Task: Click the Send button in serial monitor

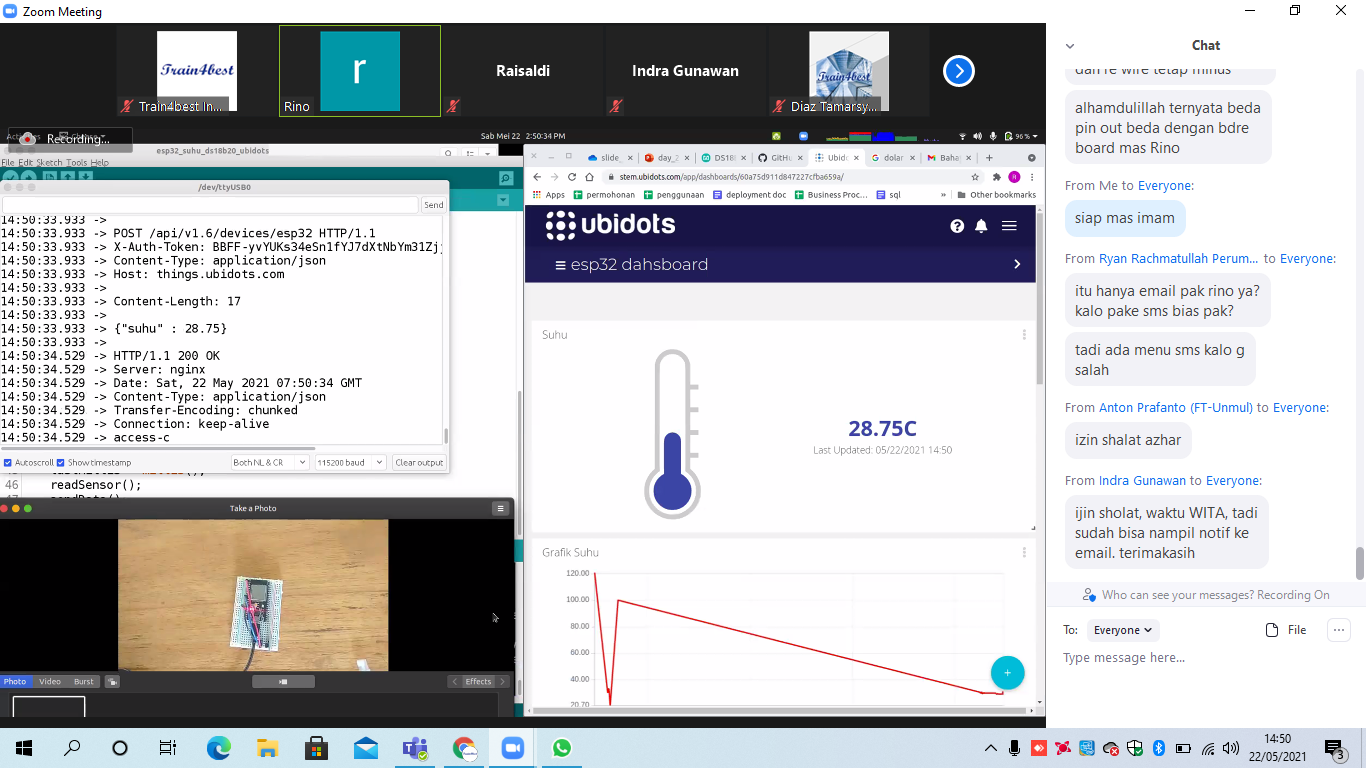Action: tap(433, 205)
